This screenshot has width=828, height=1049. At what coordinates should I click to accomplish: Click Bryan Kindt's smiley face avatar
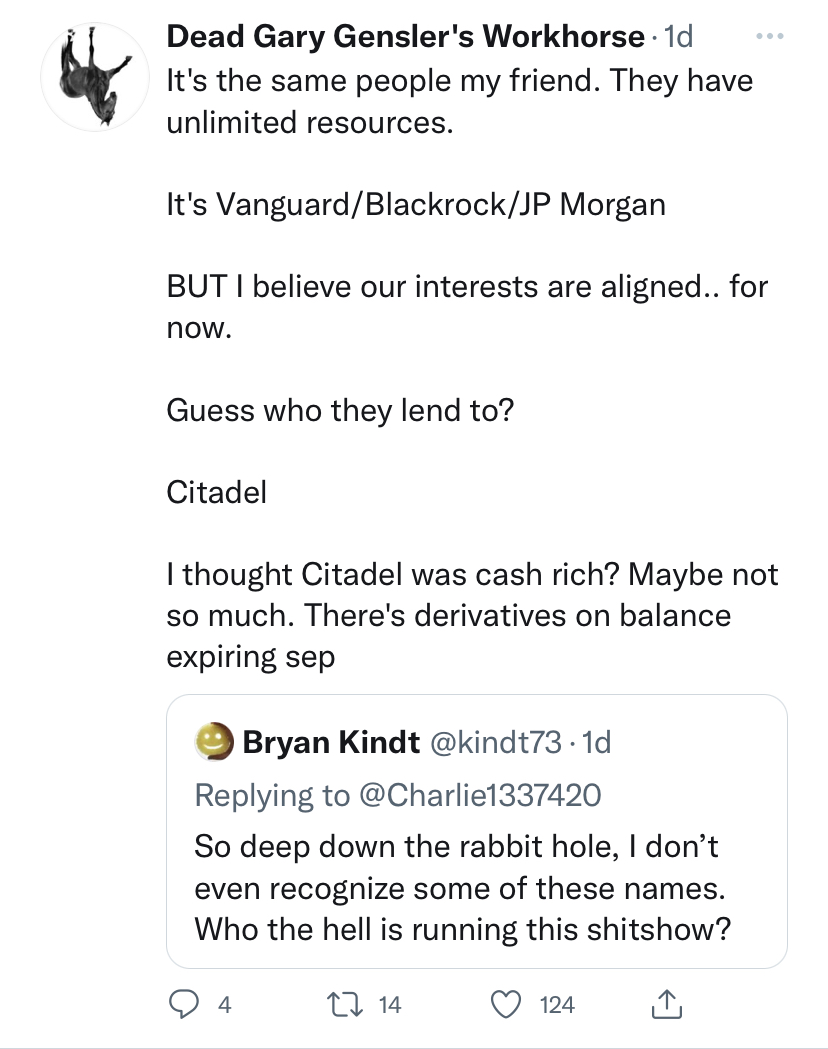coord(211,743)
